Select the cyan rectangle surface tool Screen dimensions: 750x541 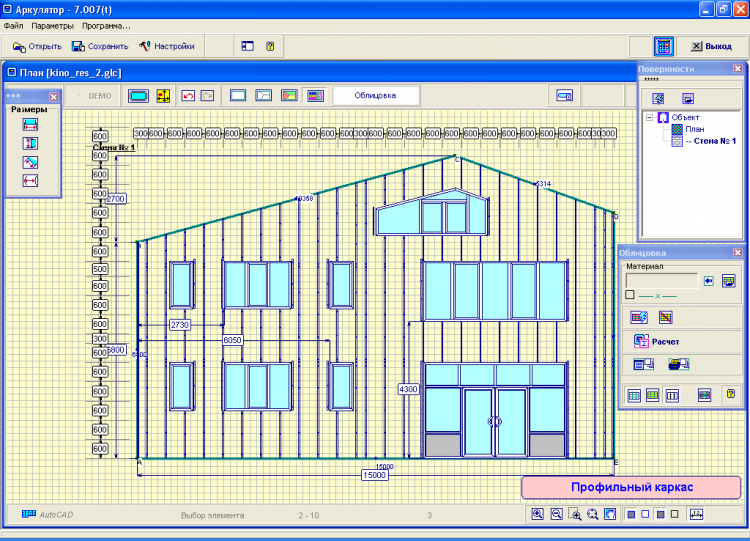pos(138,96)
